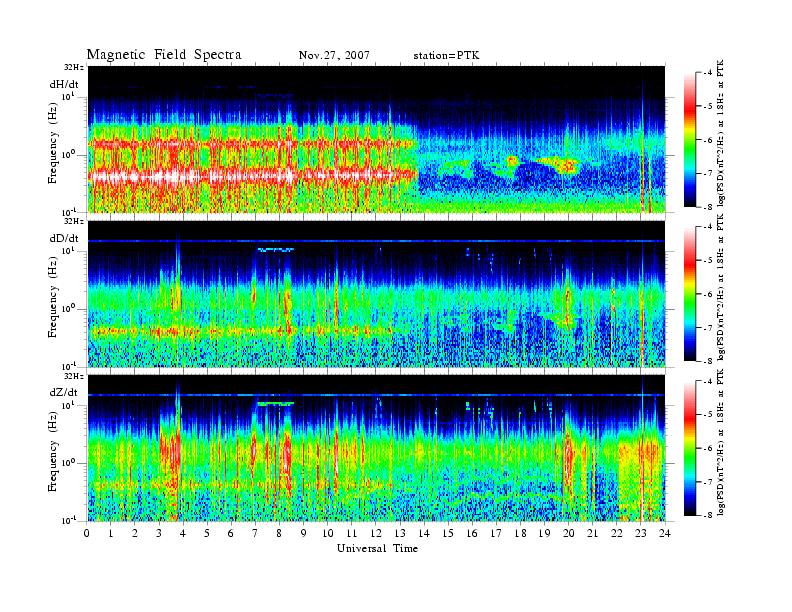Click the "Universal Time" axis title
792x612 pixels.
pyautogui.click(x=377, y=548)
